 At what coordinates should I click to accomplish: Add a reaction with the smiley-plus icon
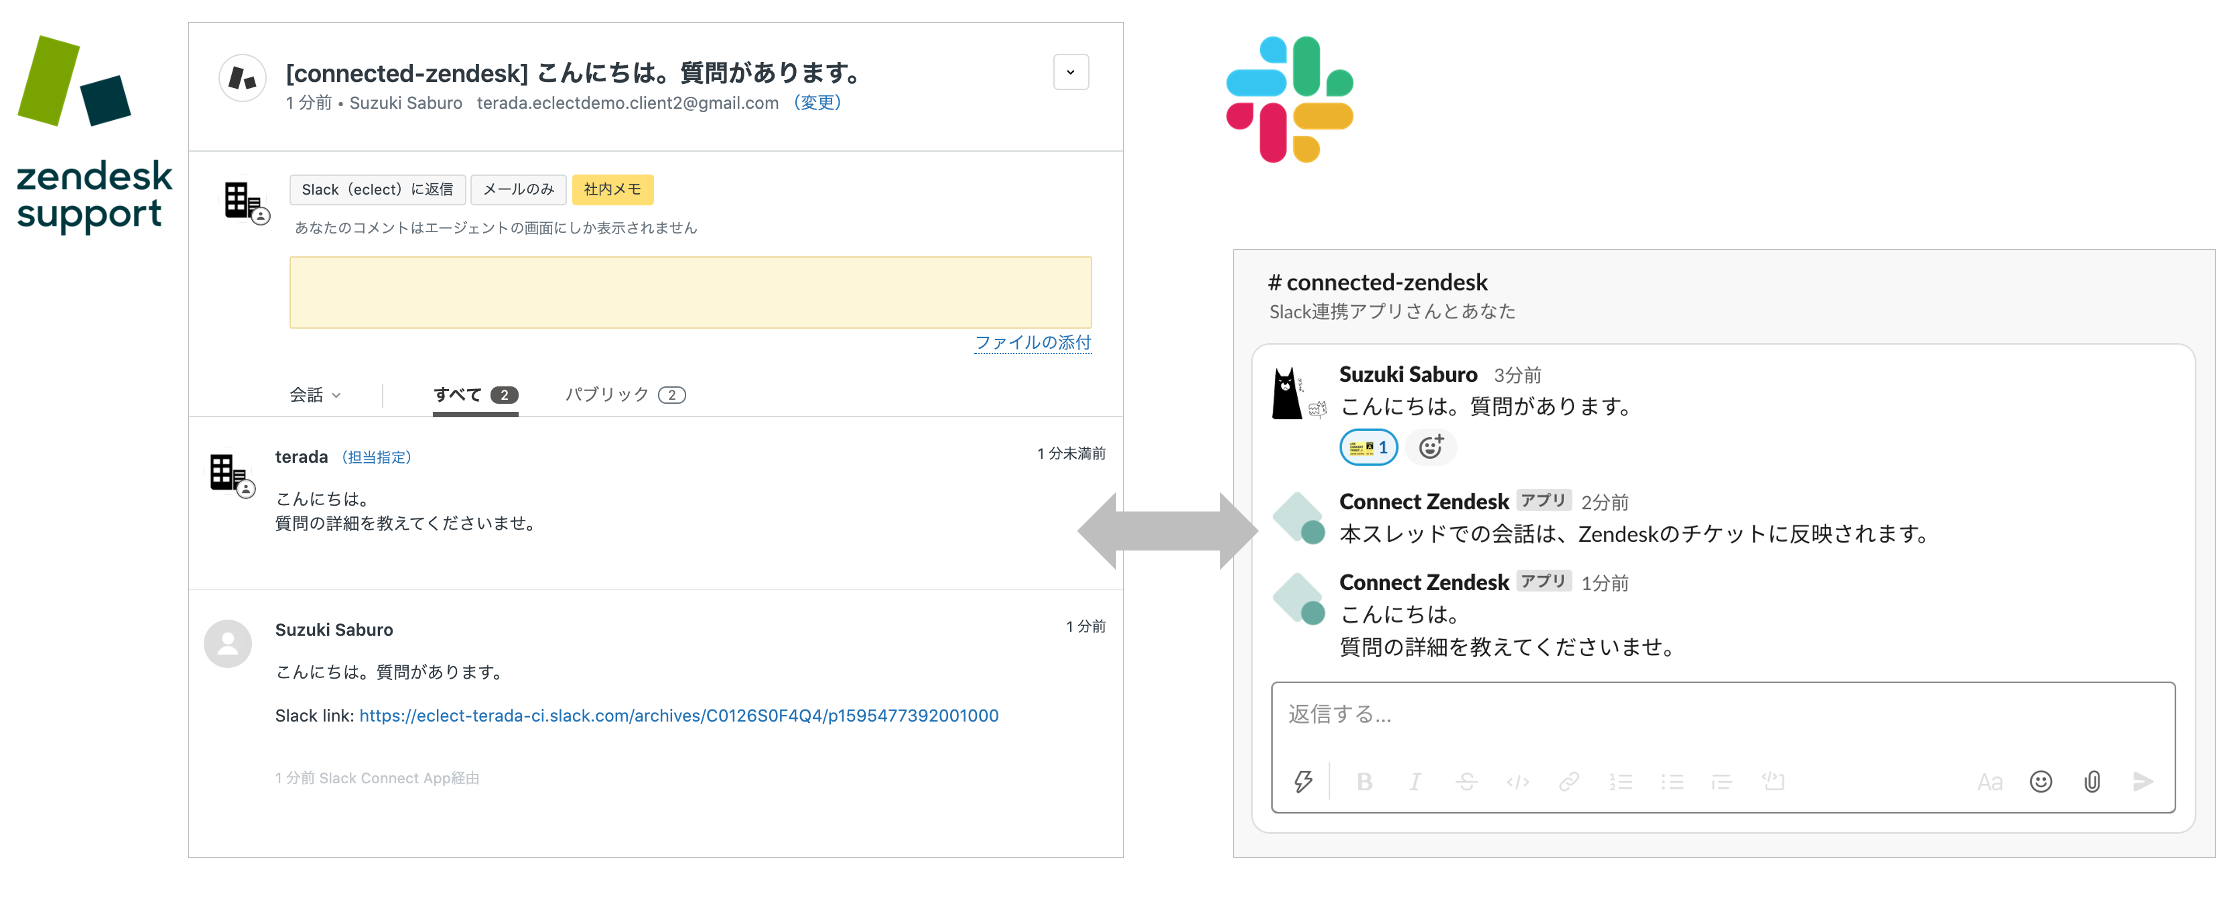(1431, 447)
